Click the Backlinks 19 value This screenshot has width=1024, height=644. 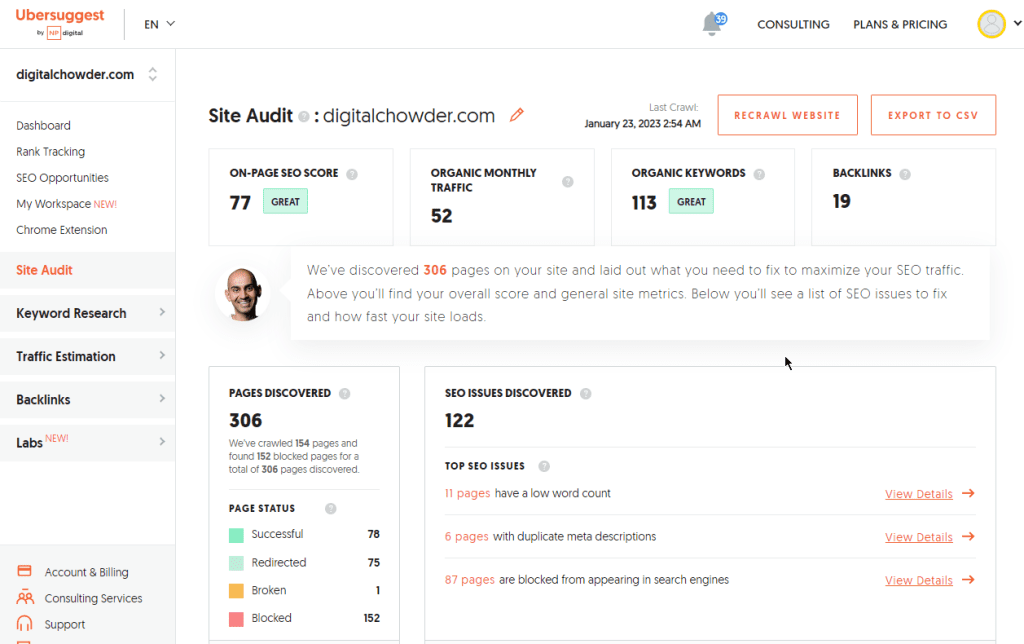click(x=841, y=201)
